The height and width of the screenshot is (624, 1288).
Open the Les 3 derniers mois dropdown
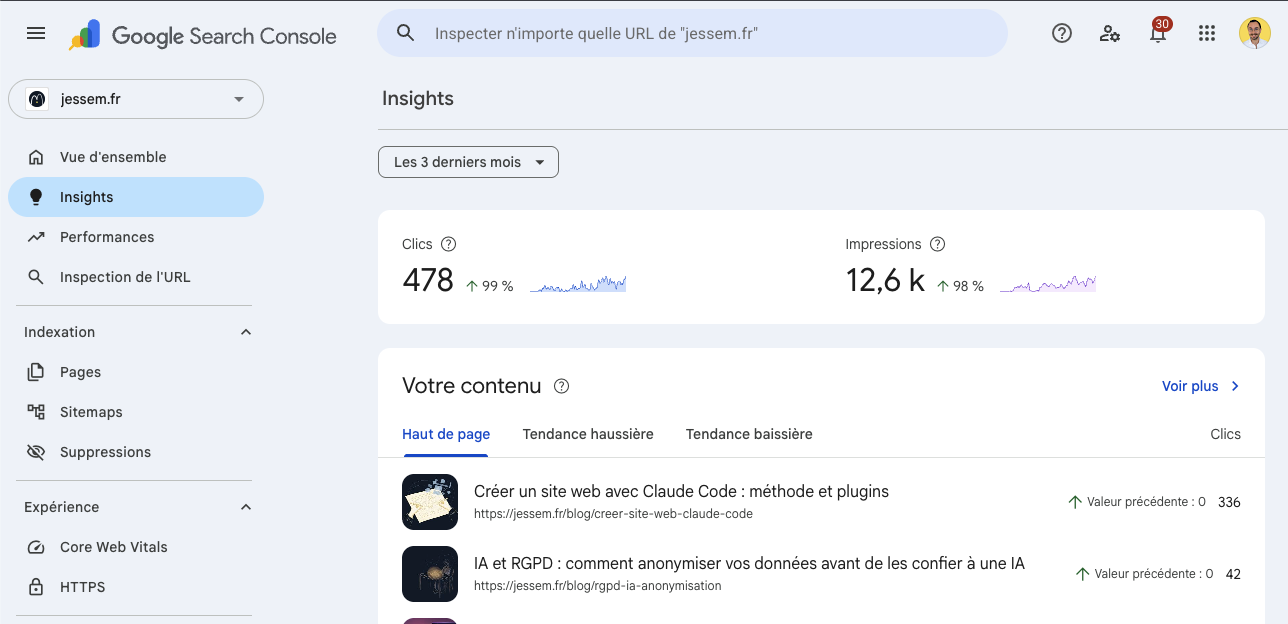pyautogui.click(x=468, y=162)
